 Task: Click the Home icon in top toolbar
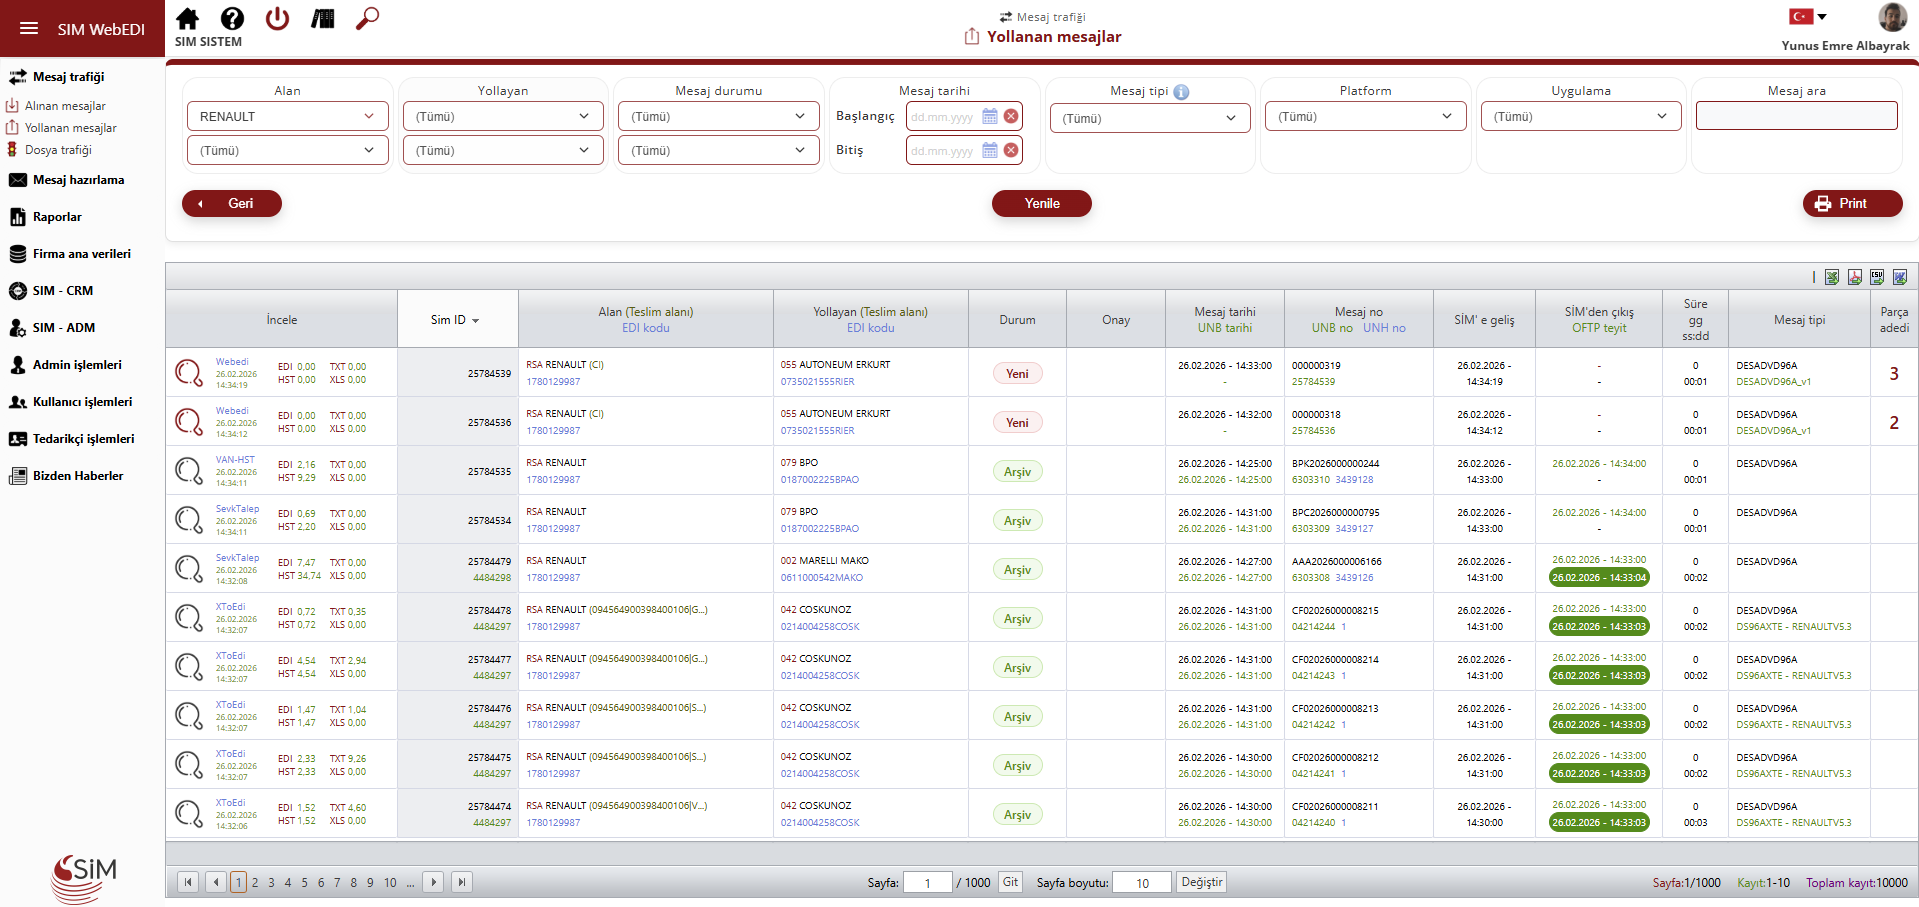[187, 19]
